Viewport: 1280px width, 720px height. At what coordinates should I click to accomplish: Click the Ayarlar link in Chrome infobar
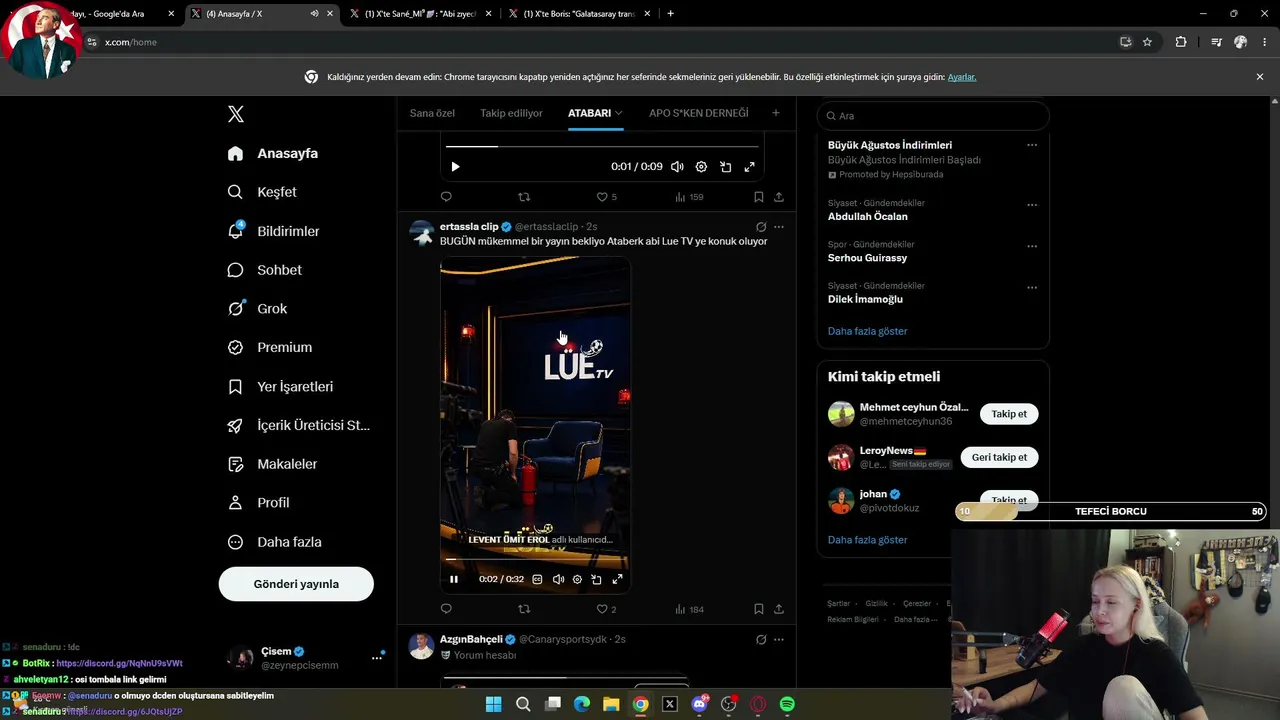(x=962, y=77)
